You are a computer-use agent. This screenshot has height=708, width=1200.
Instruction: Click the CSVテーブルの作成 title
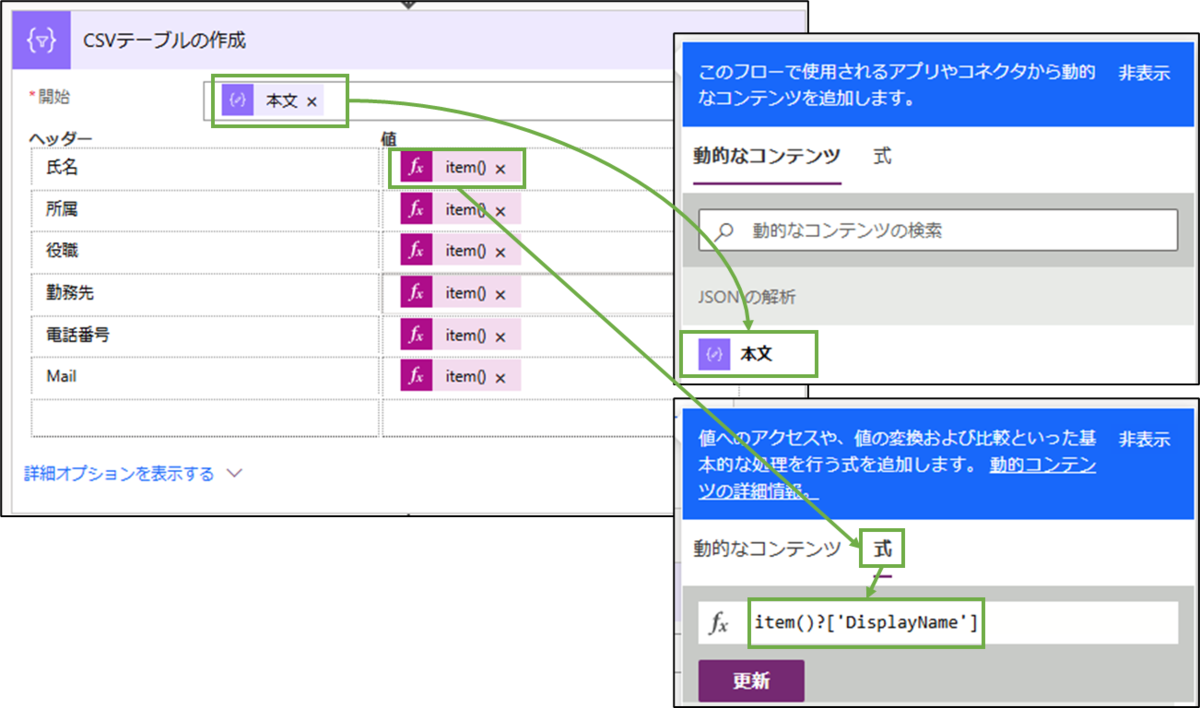(164, 41)
